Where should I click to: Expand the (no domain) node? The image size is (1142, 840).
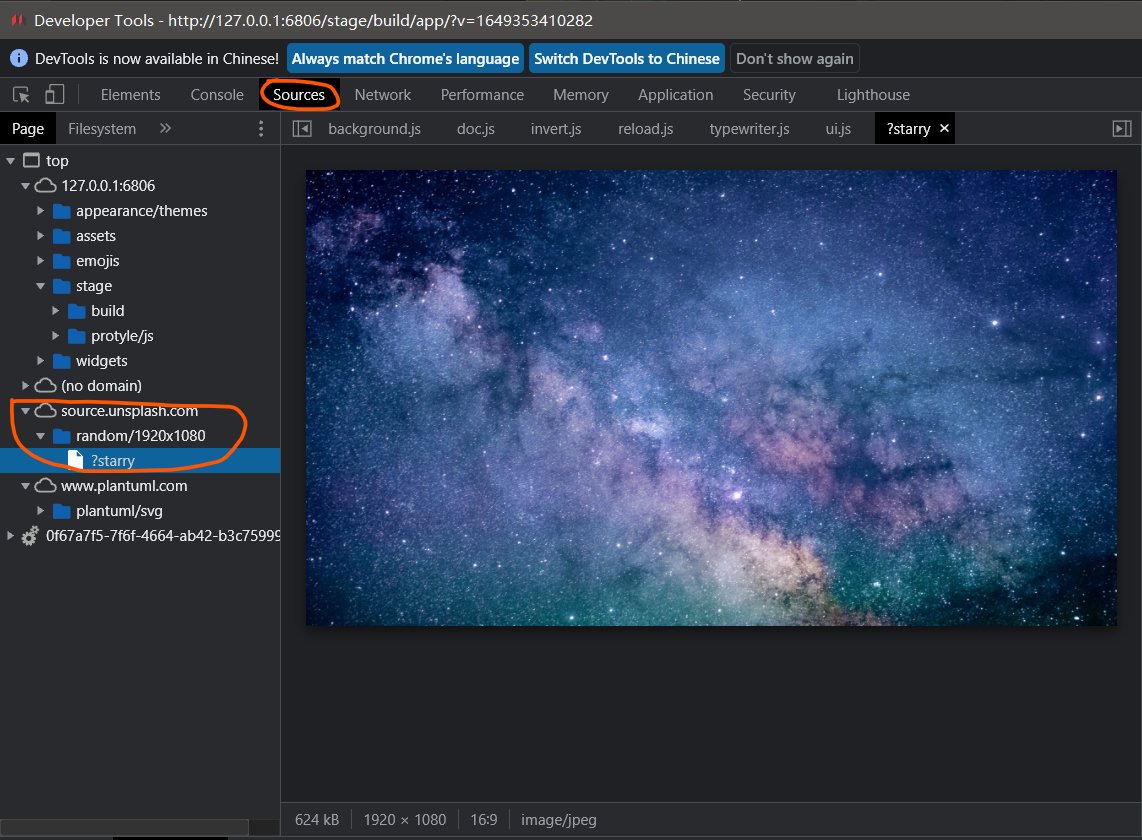point(26,386)
